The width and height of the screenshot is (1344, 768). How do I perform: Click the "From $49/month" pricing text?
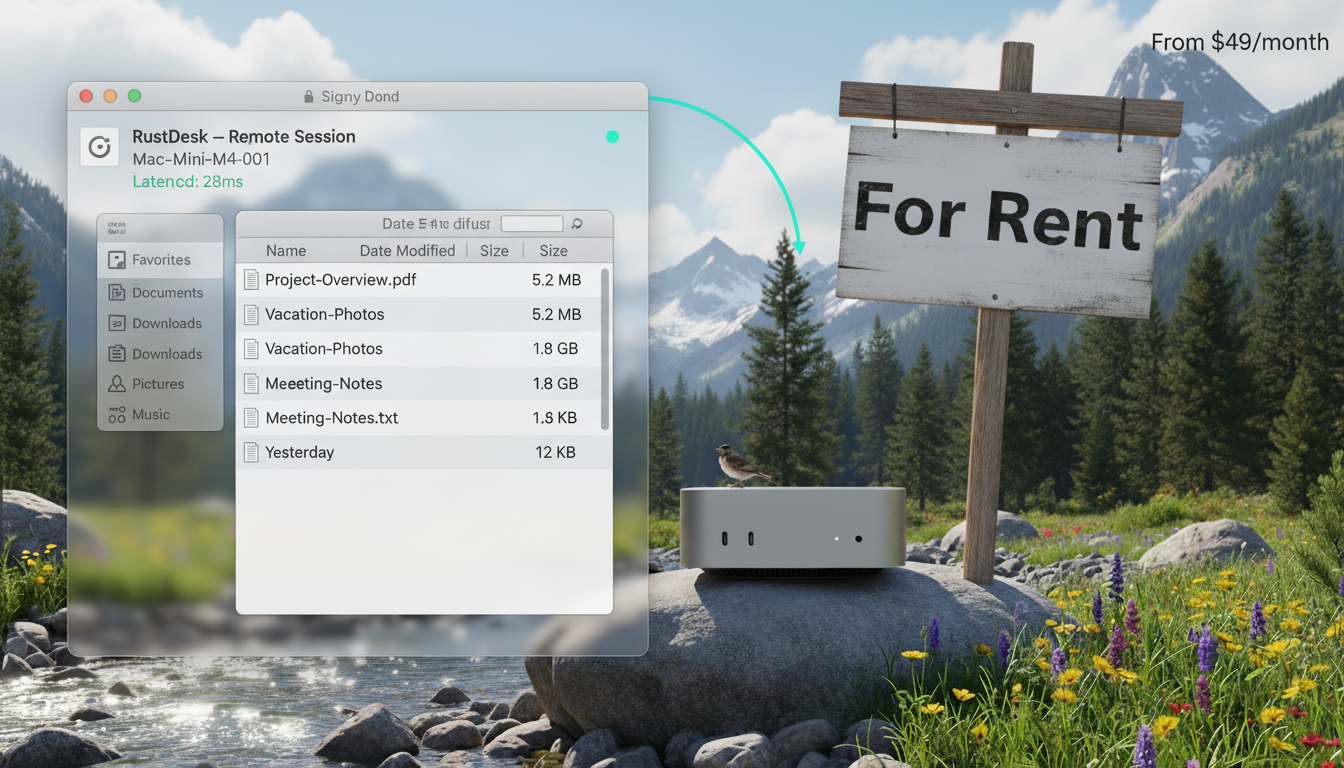click(1239, 42)
